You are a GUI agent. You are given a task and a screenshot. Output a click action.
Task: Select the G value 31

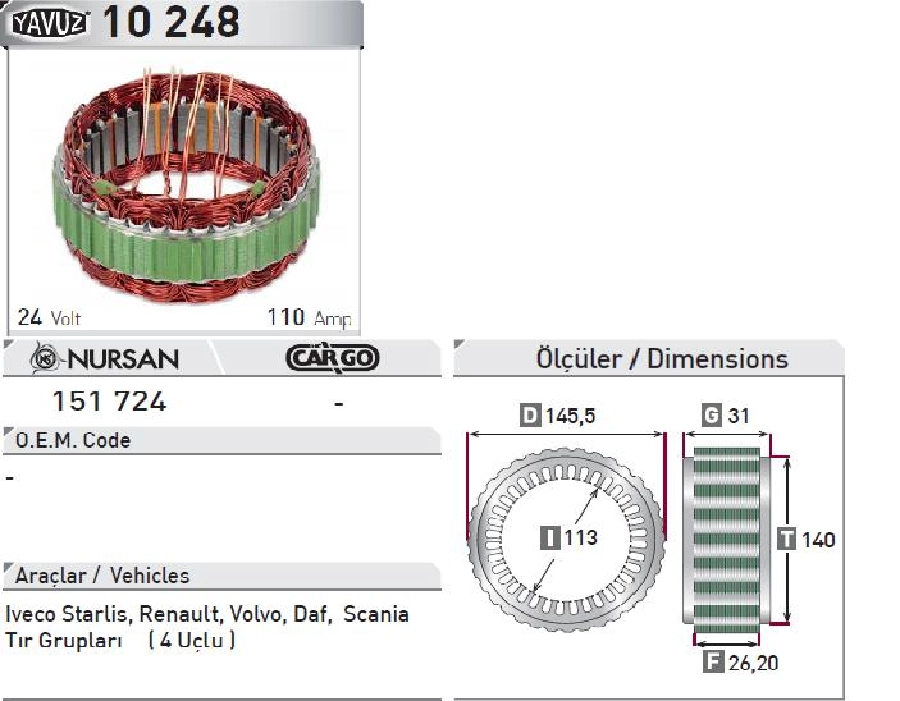pos(738,416)
